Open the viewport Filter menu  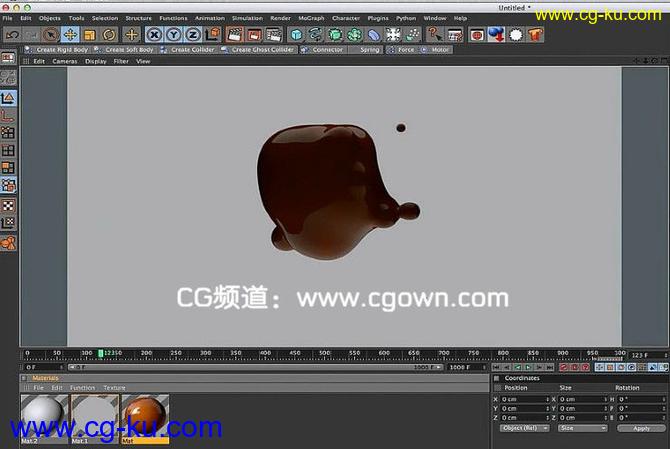[121, 62]
